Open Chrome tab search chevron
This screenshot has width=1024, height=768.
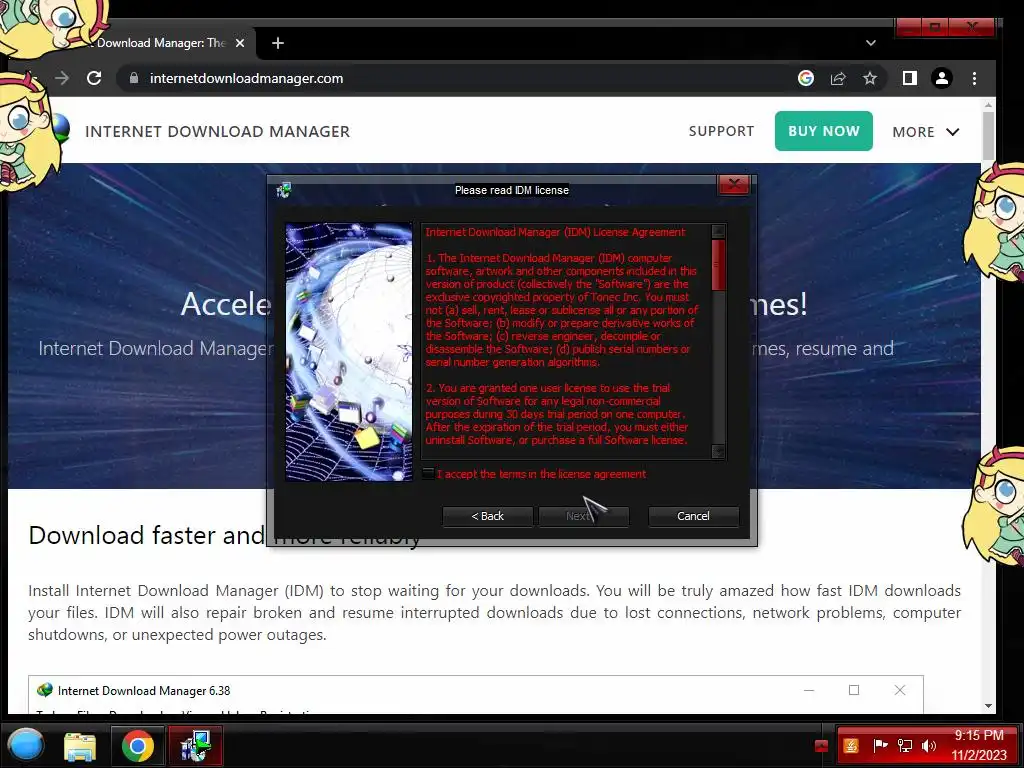pyautogui.click(x=871, y=43)
